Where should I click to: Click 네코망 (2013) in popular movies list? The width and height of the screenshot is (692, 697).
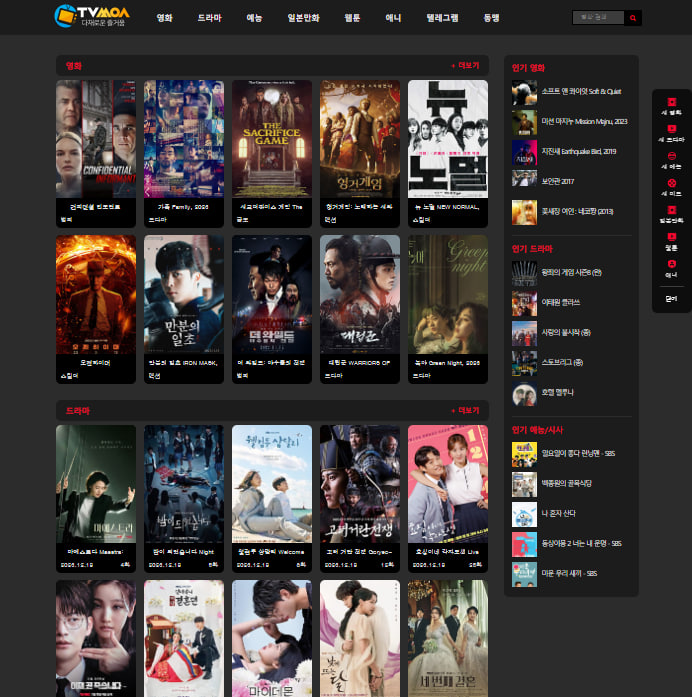577,212
